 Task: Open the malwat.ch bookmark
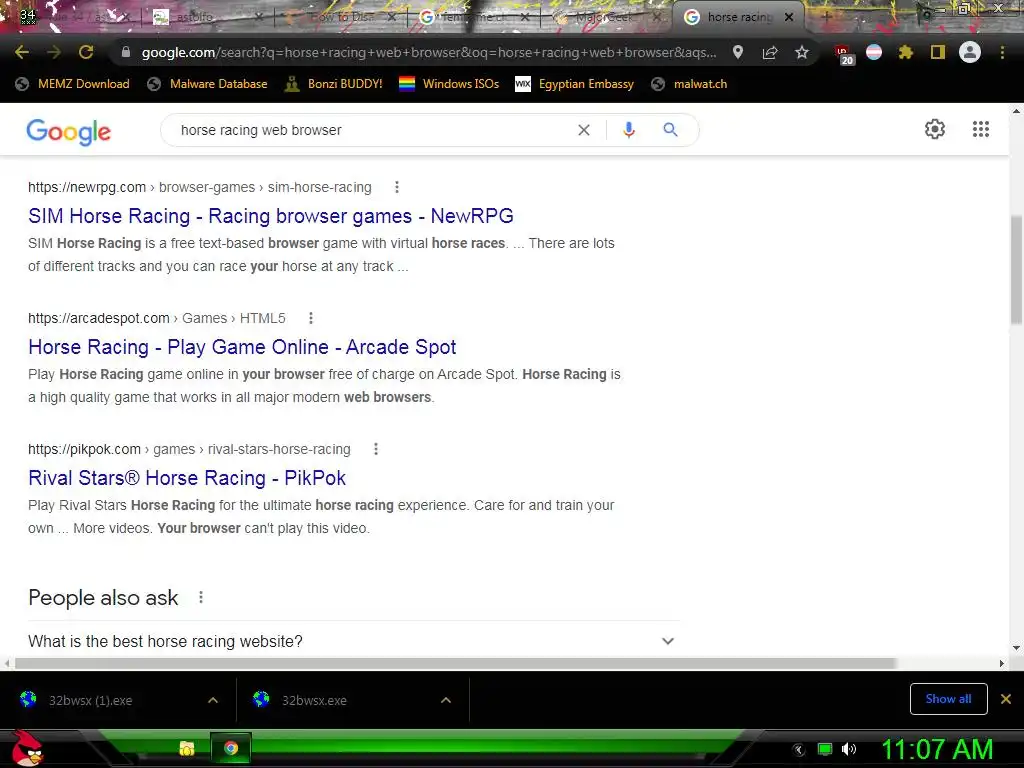[x=689, y=84]
